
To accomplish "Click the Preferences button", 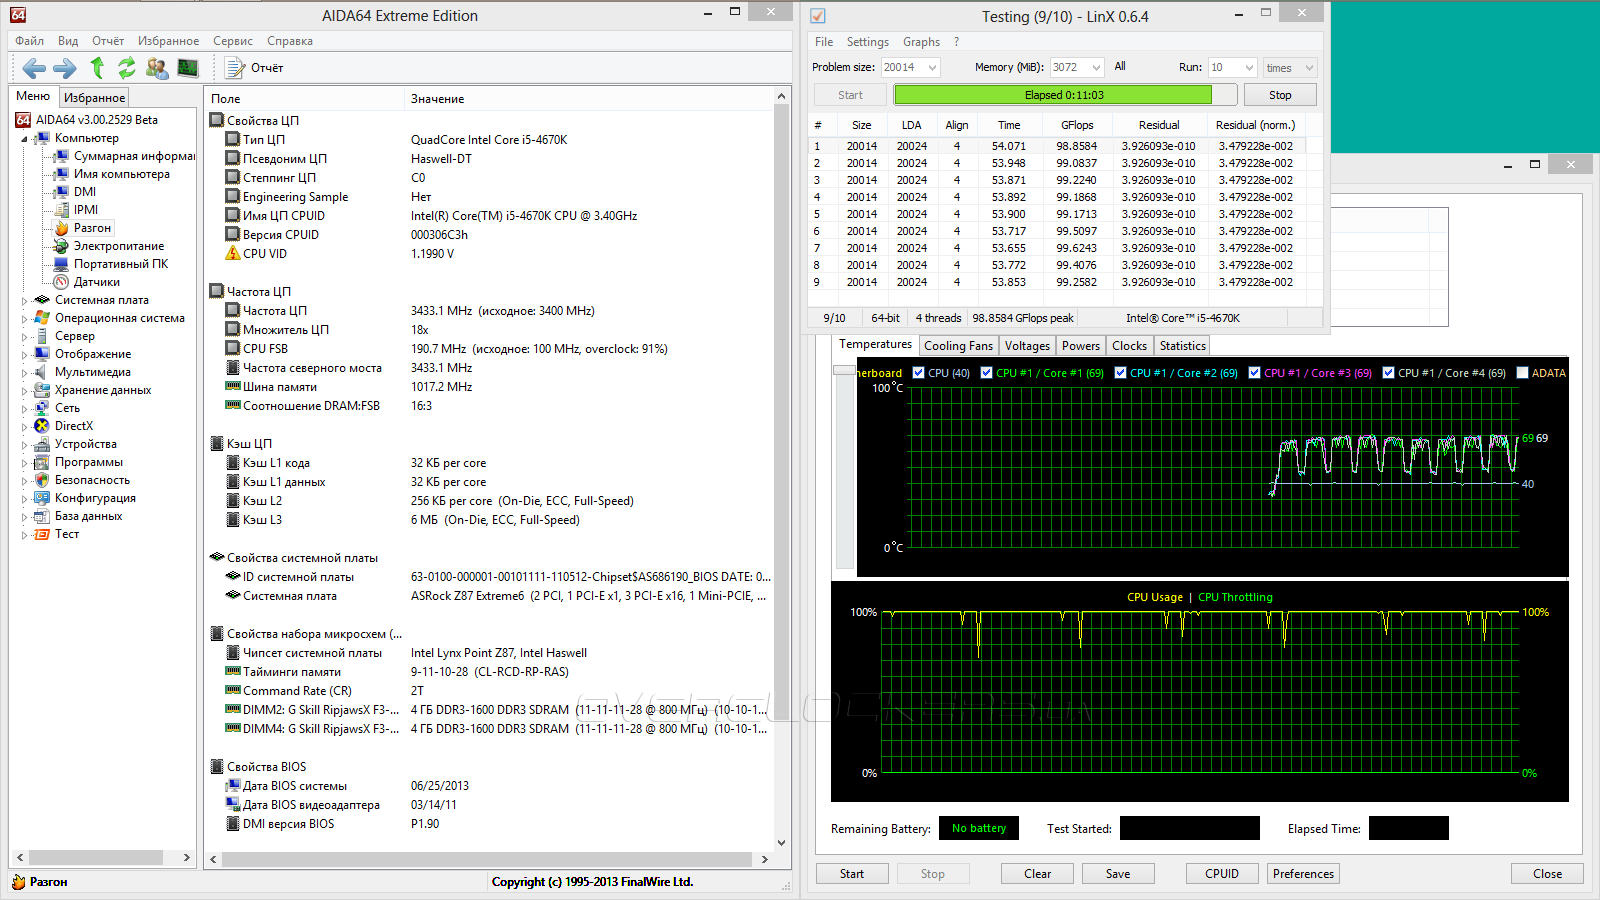I will click(1303, 874).
